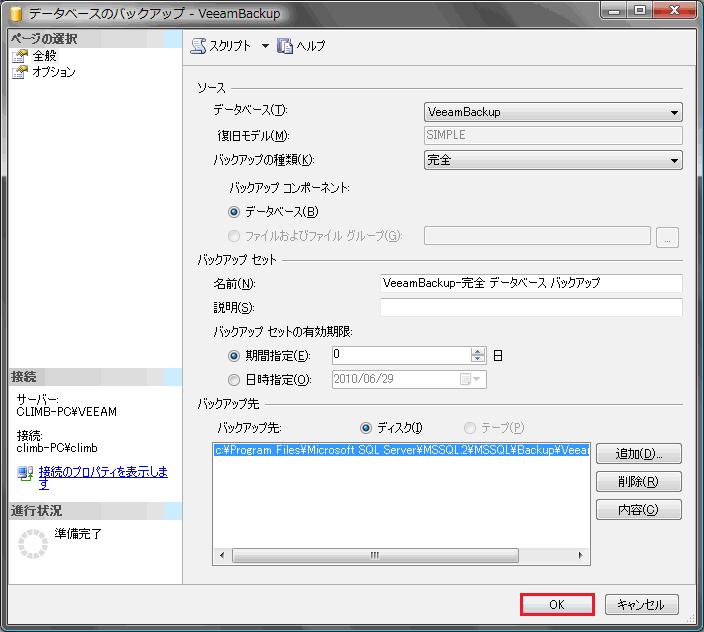Image resolution: width=704 pixels, height=632 pixels.
Task: Click the connection properties computer icon
Action: tap(25, 473)
